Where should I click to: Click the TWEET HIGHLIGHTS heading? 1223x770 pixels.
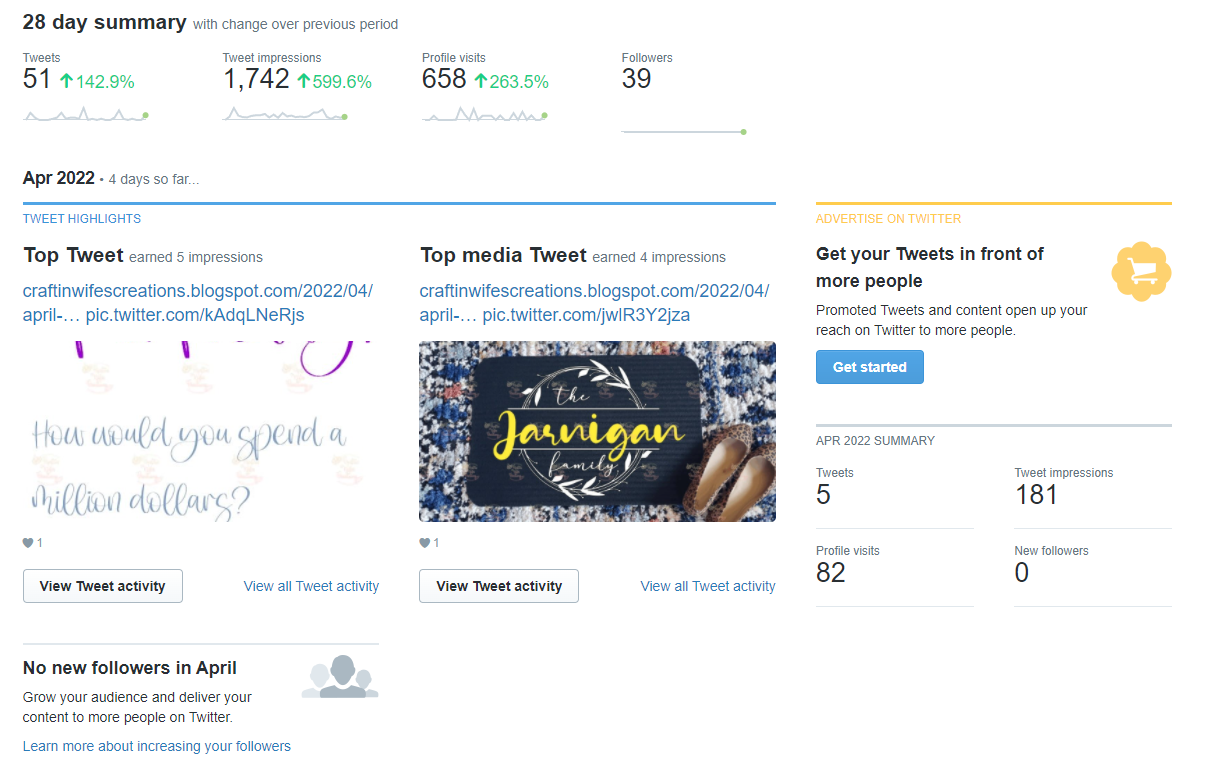(x=82, y=219)
